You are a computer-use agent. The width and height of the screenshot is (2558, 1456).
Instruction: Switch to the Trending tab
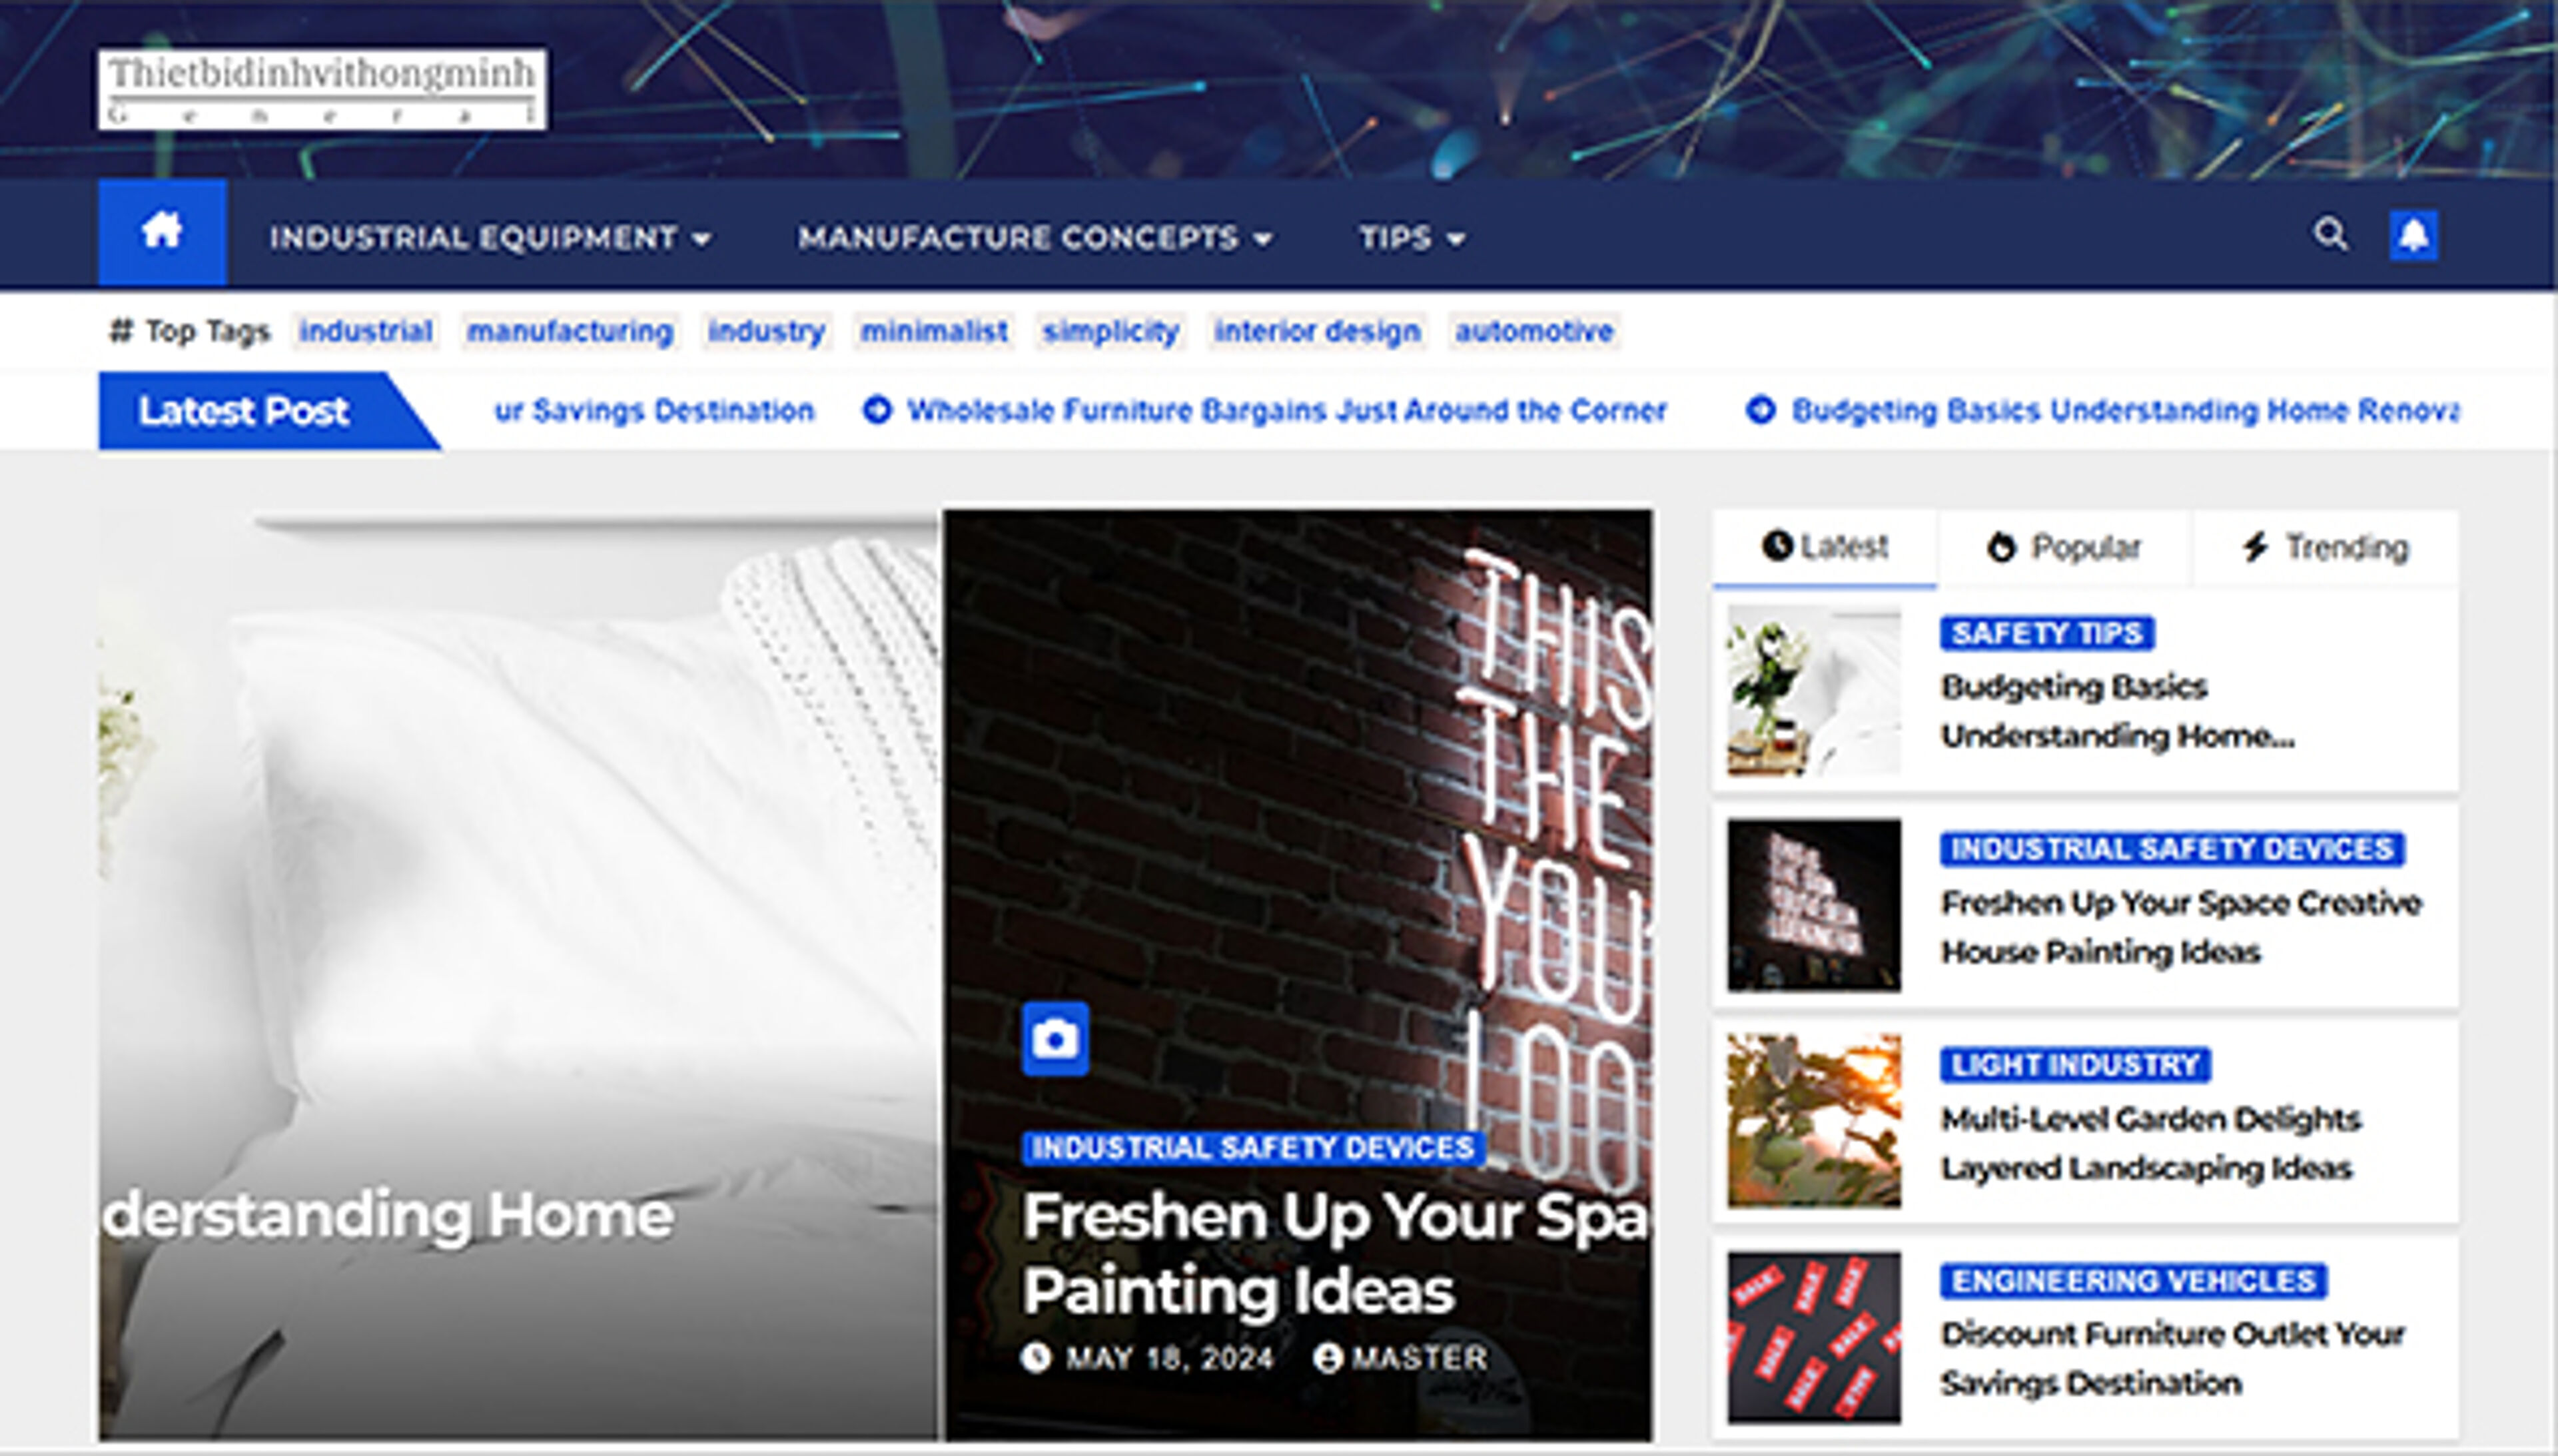coord(2325,547)
